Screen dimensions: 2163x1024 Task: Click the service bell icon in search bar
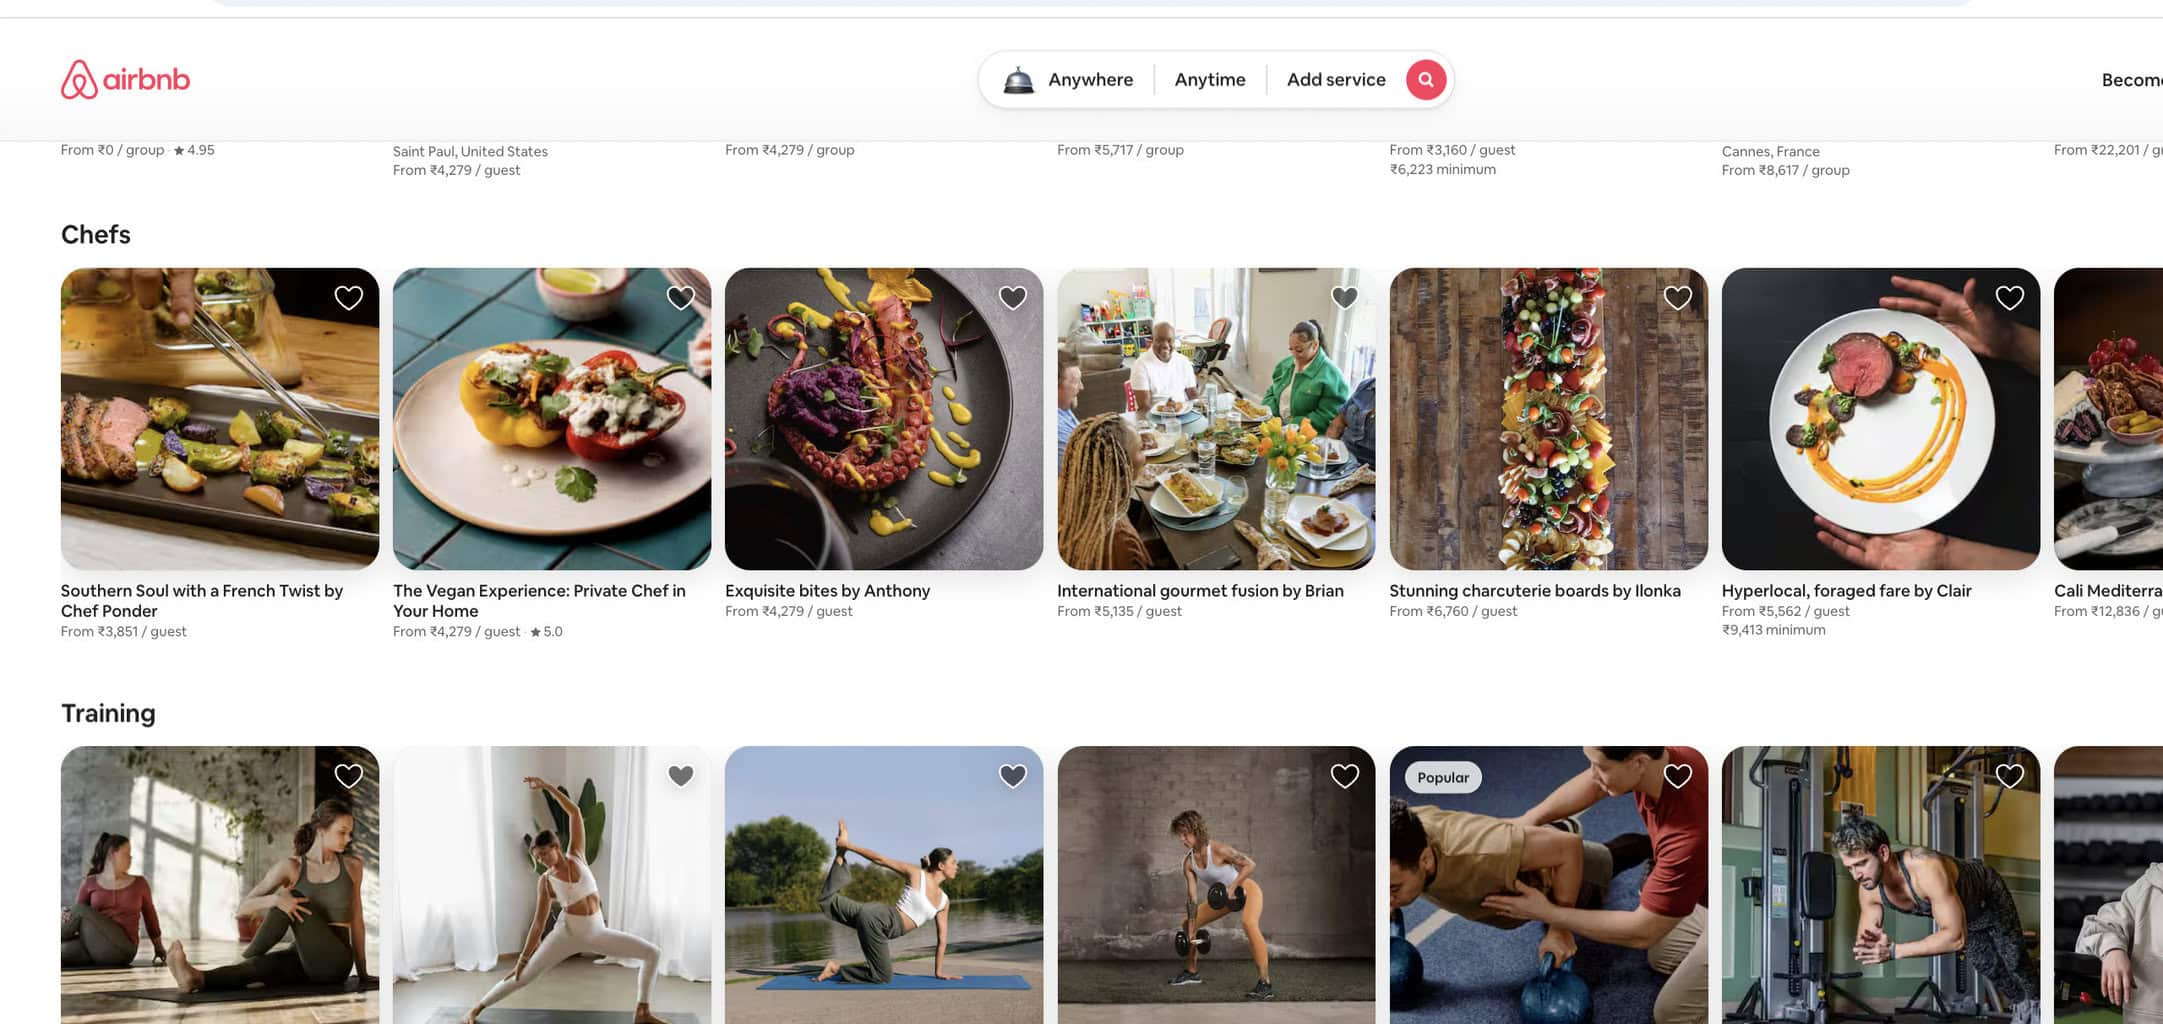click(x=1018, y=80)
